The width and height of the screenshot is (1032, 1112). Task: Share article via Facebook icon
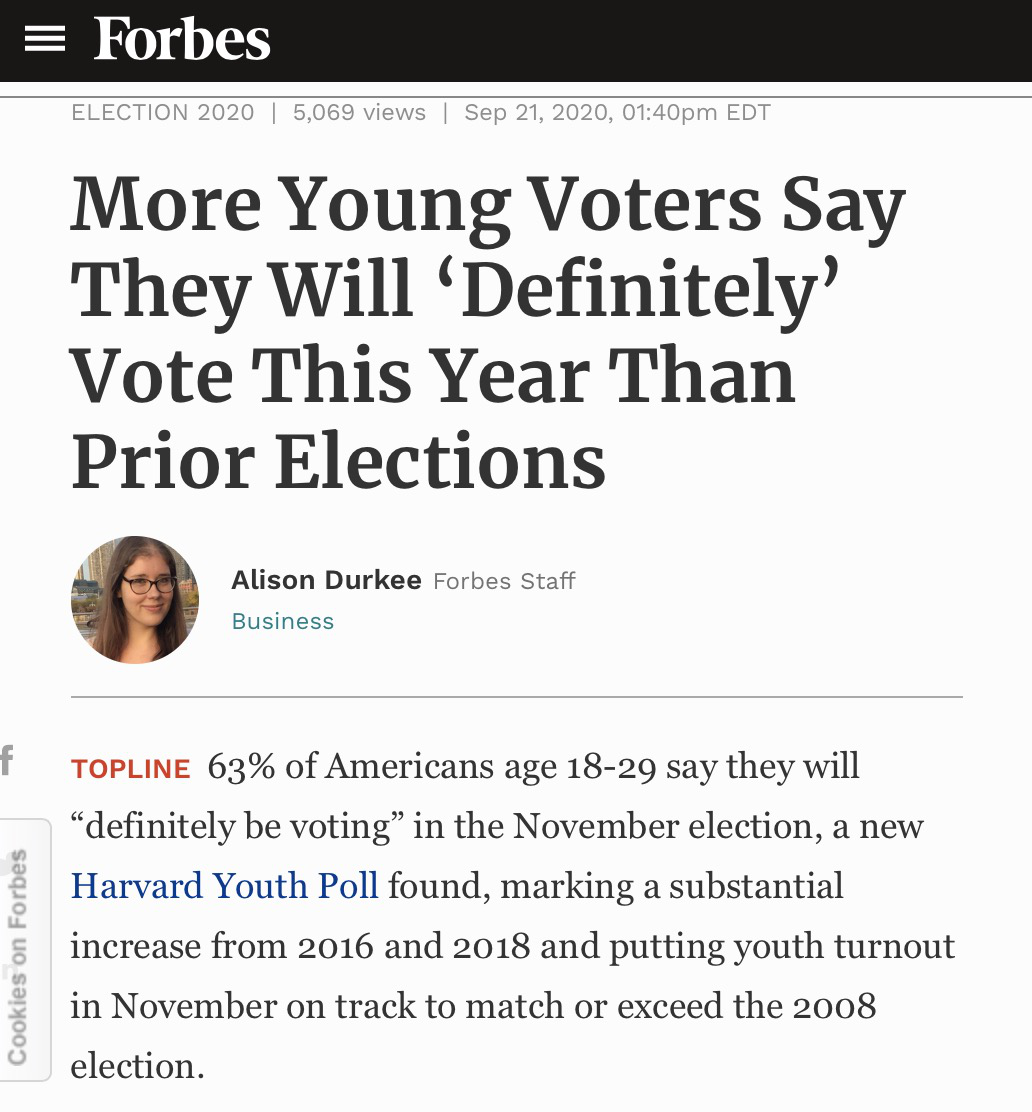click(7, 761)
